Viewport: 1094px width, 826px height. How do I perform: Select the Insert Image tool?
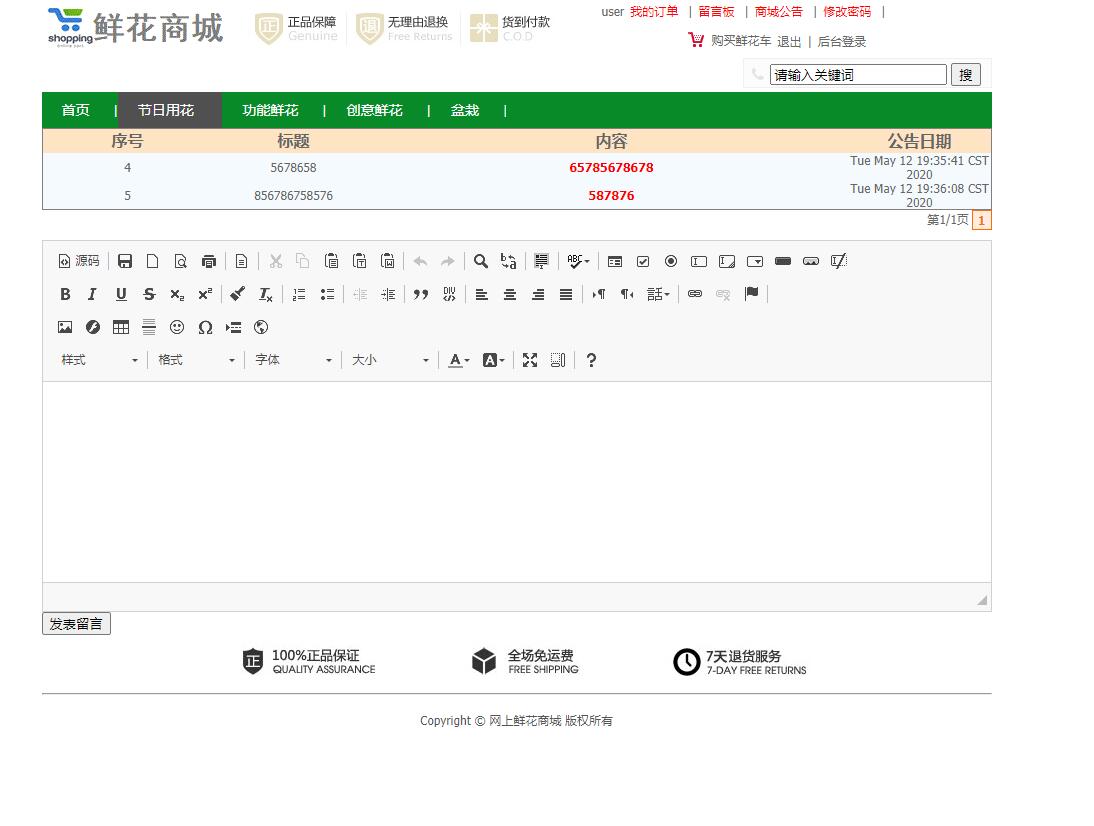tap(65, 327)
